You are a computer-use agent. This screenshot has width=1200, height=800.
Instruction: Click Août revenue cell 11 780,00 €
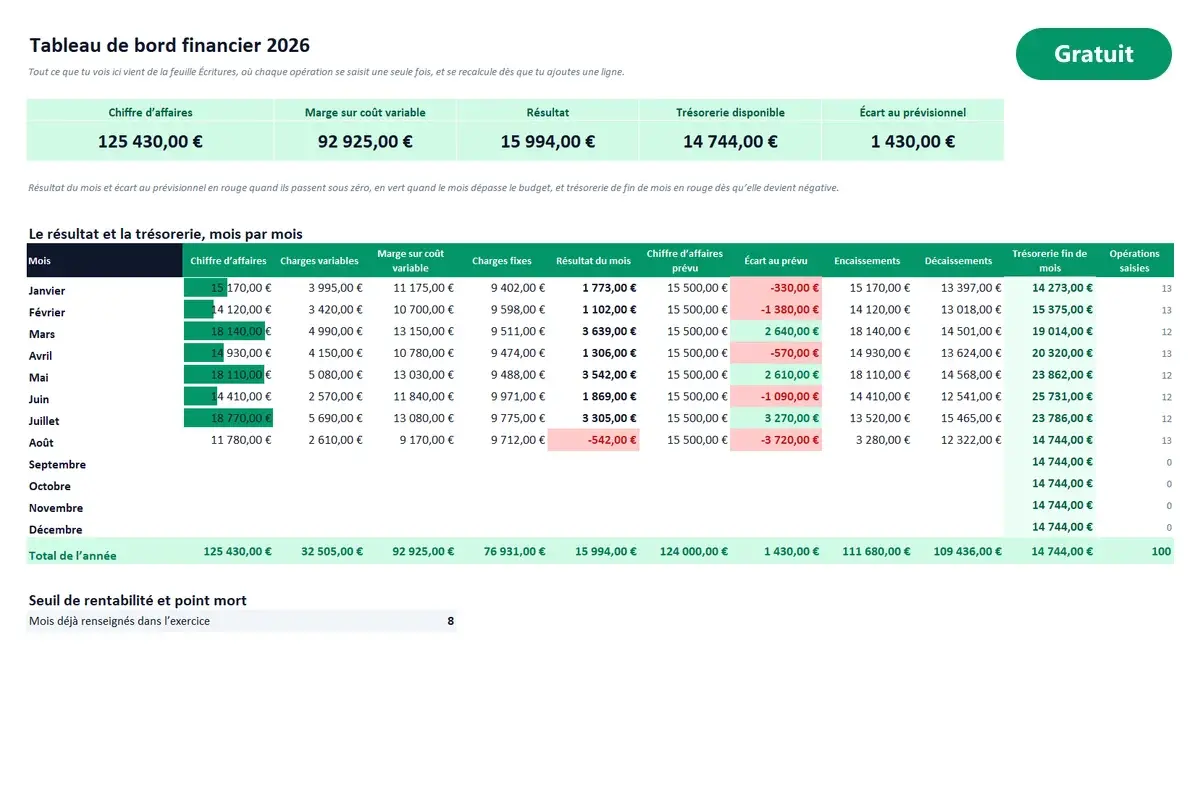[x=228, y=440]
